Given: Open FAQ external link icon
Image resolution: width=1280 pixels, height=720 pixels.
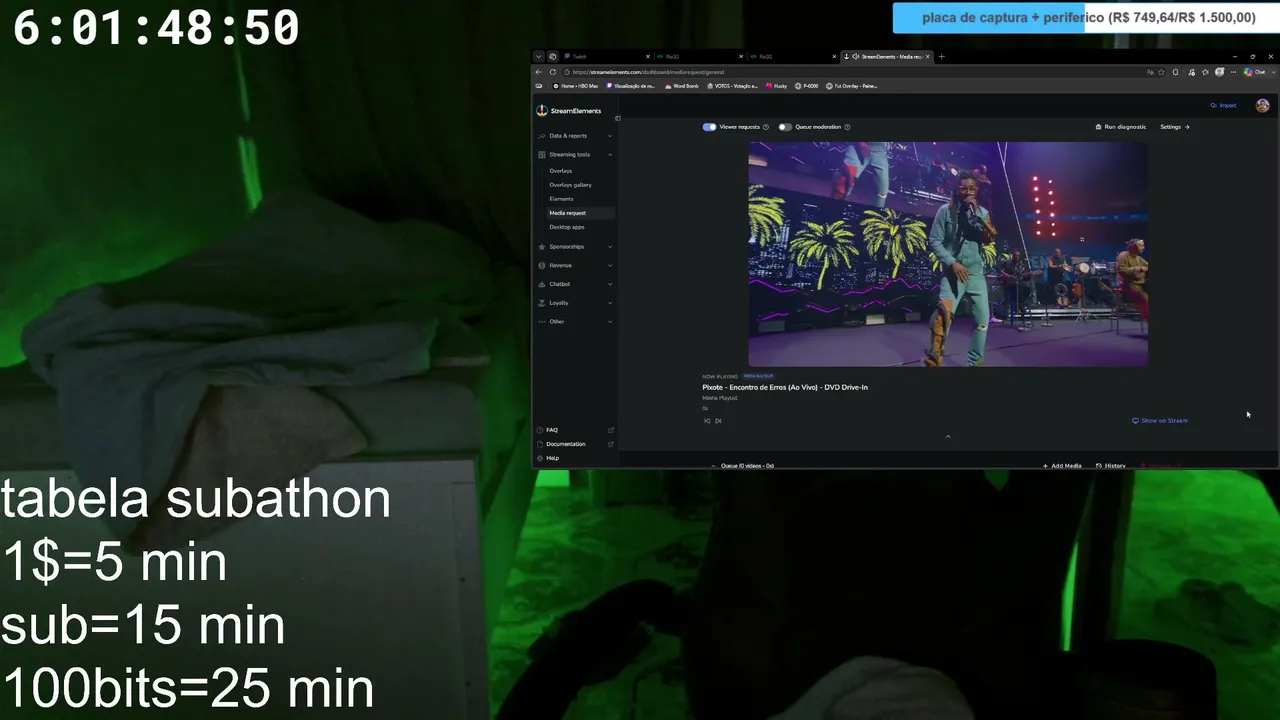Looking at the screenshot, I should pyautogui.click(x=611, y=430).
